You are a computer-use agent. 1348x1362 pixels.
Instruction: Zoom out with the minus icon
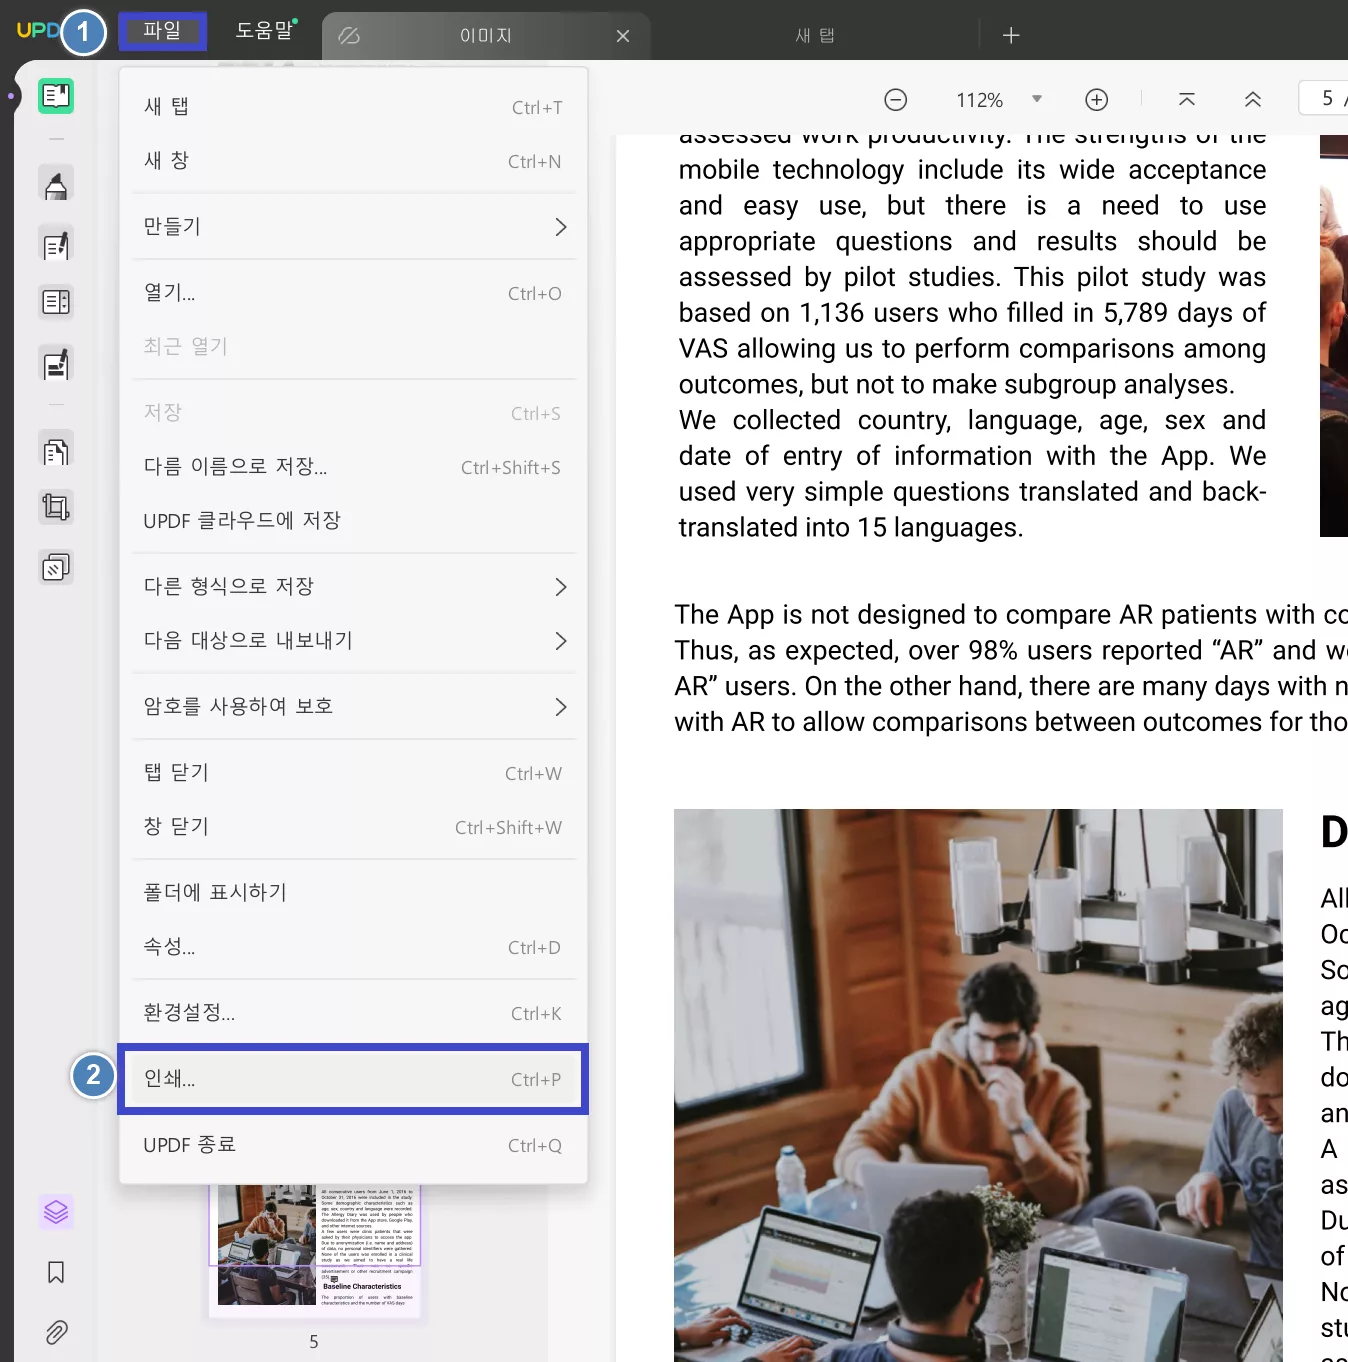click(x=896, y=99)
